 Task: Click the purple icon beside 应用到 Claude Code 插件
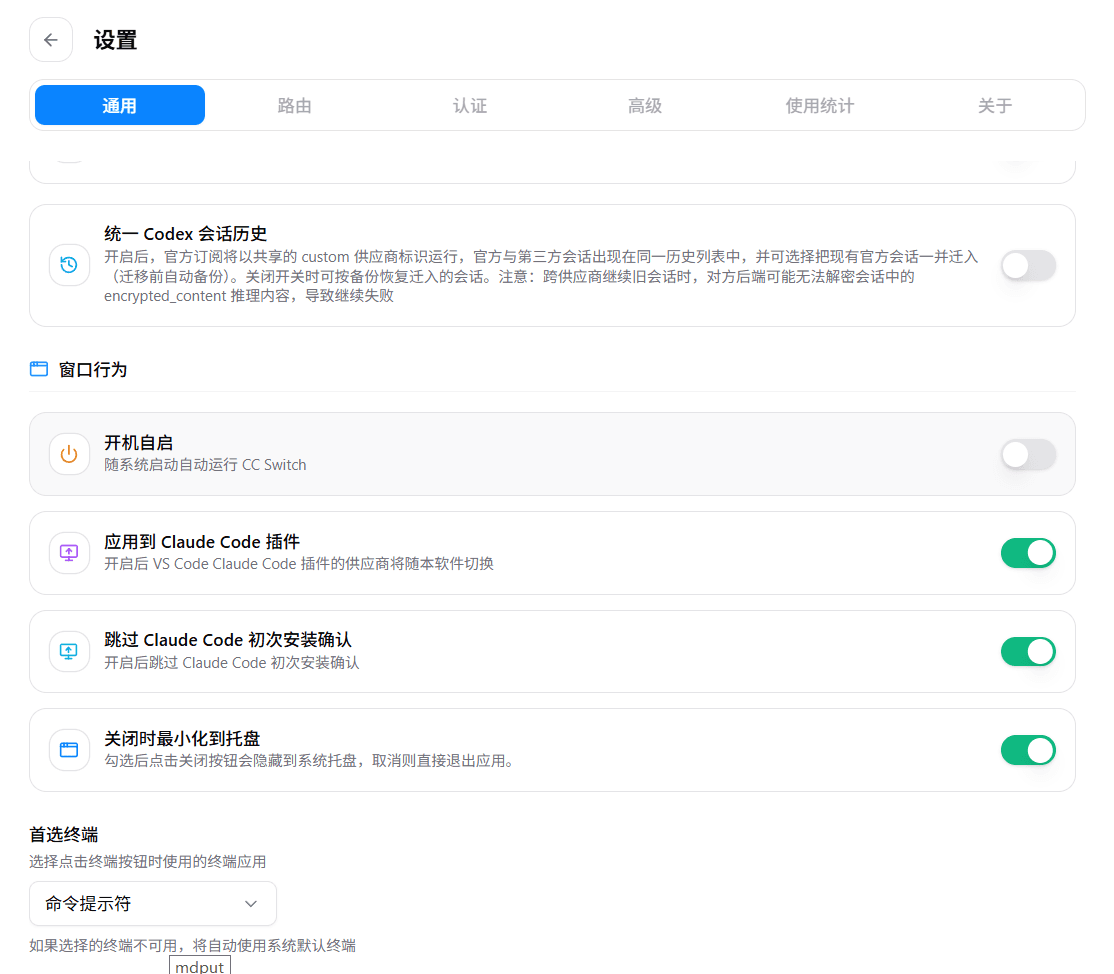pos(69,553)
